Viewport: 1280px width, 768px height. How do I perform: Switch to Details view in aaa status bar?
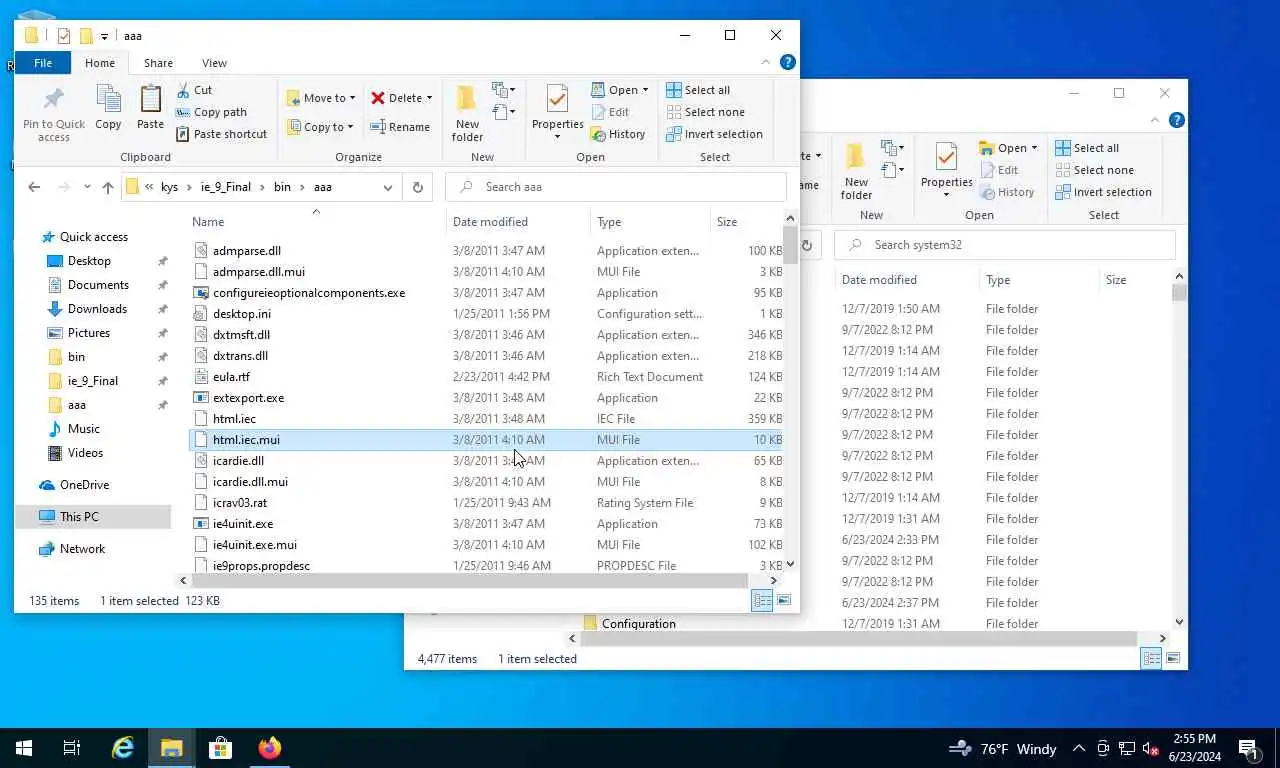[762, 600]
